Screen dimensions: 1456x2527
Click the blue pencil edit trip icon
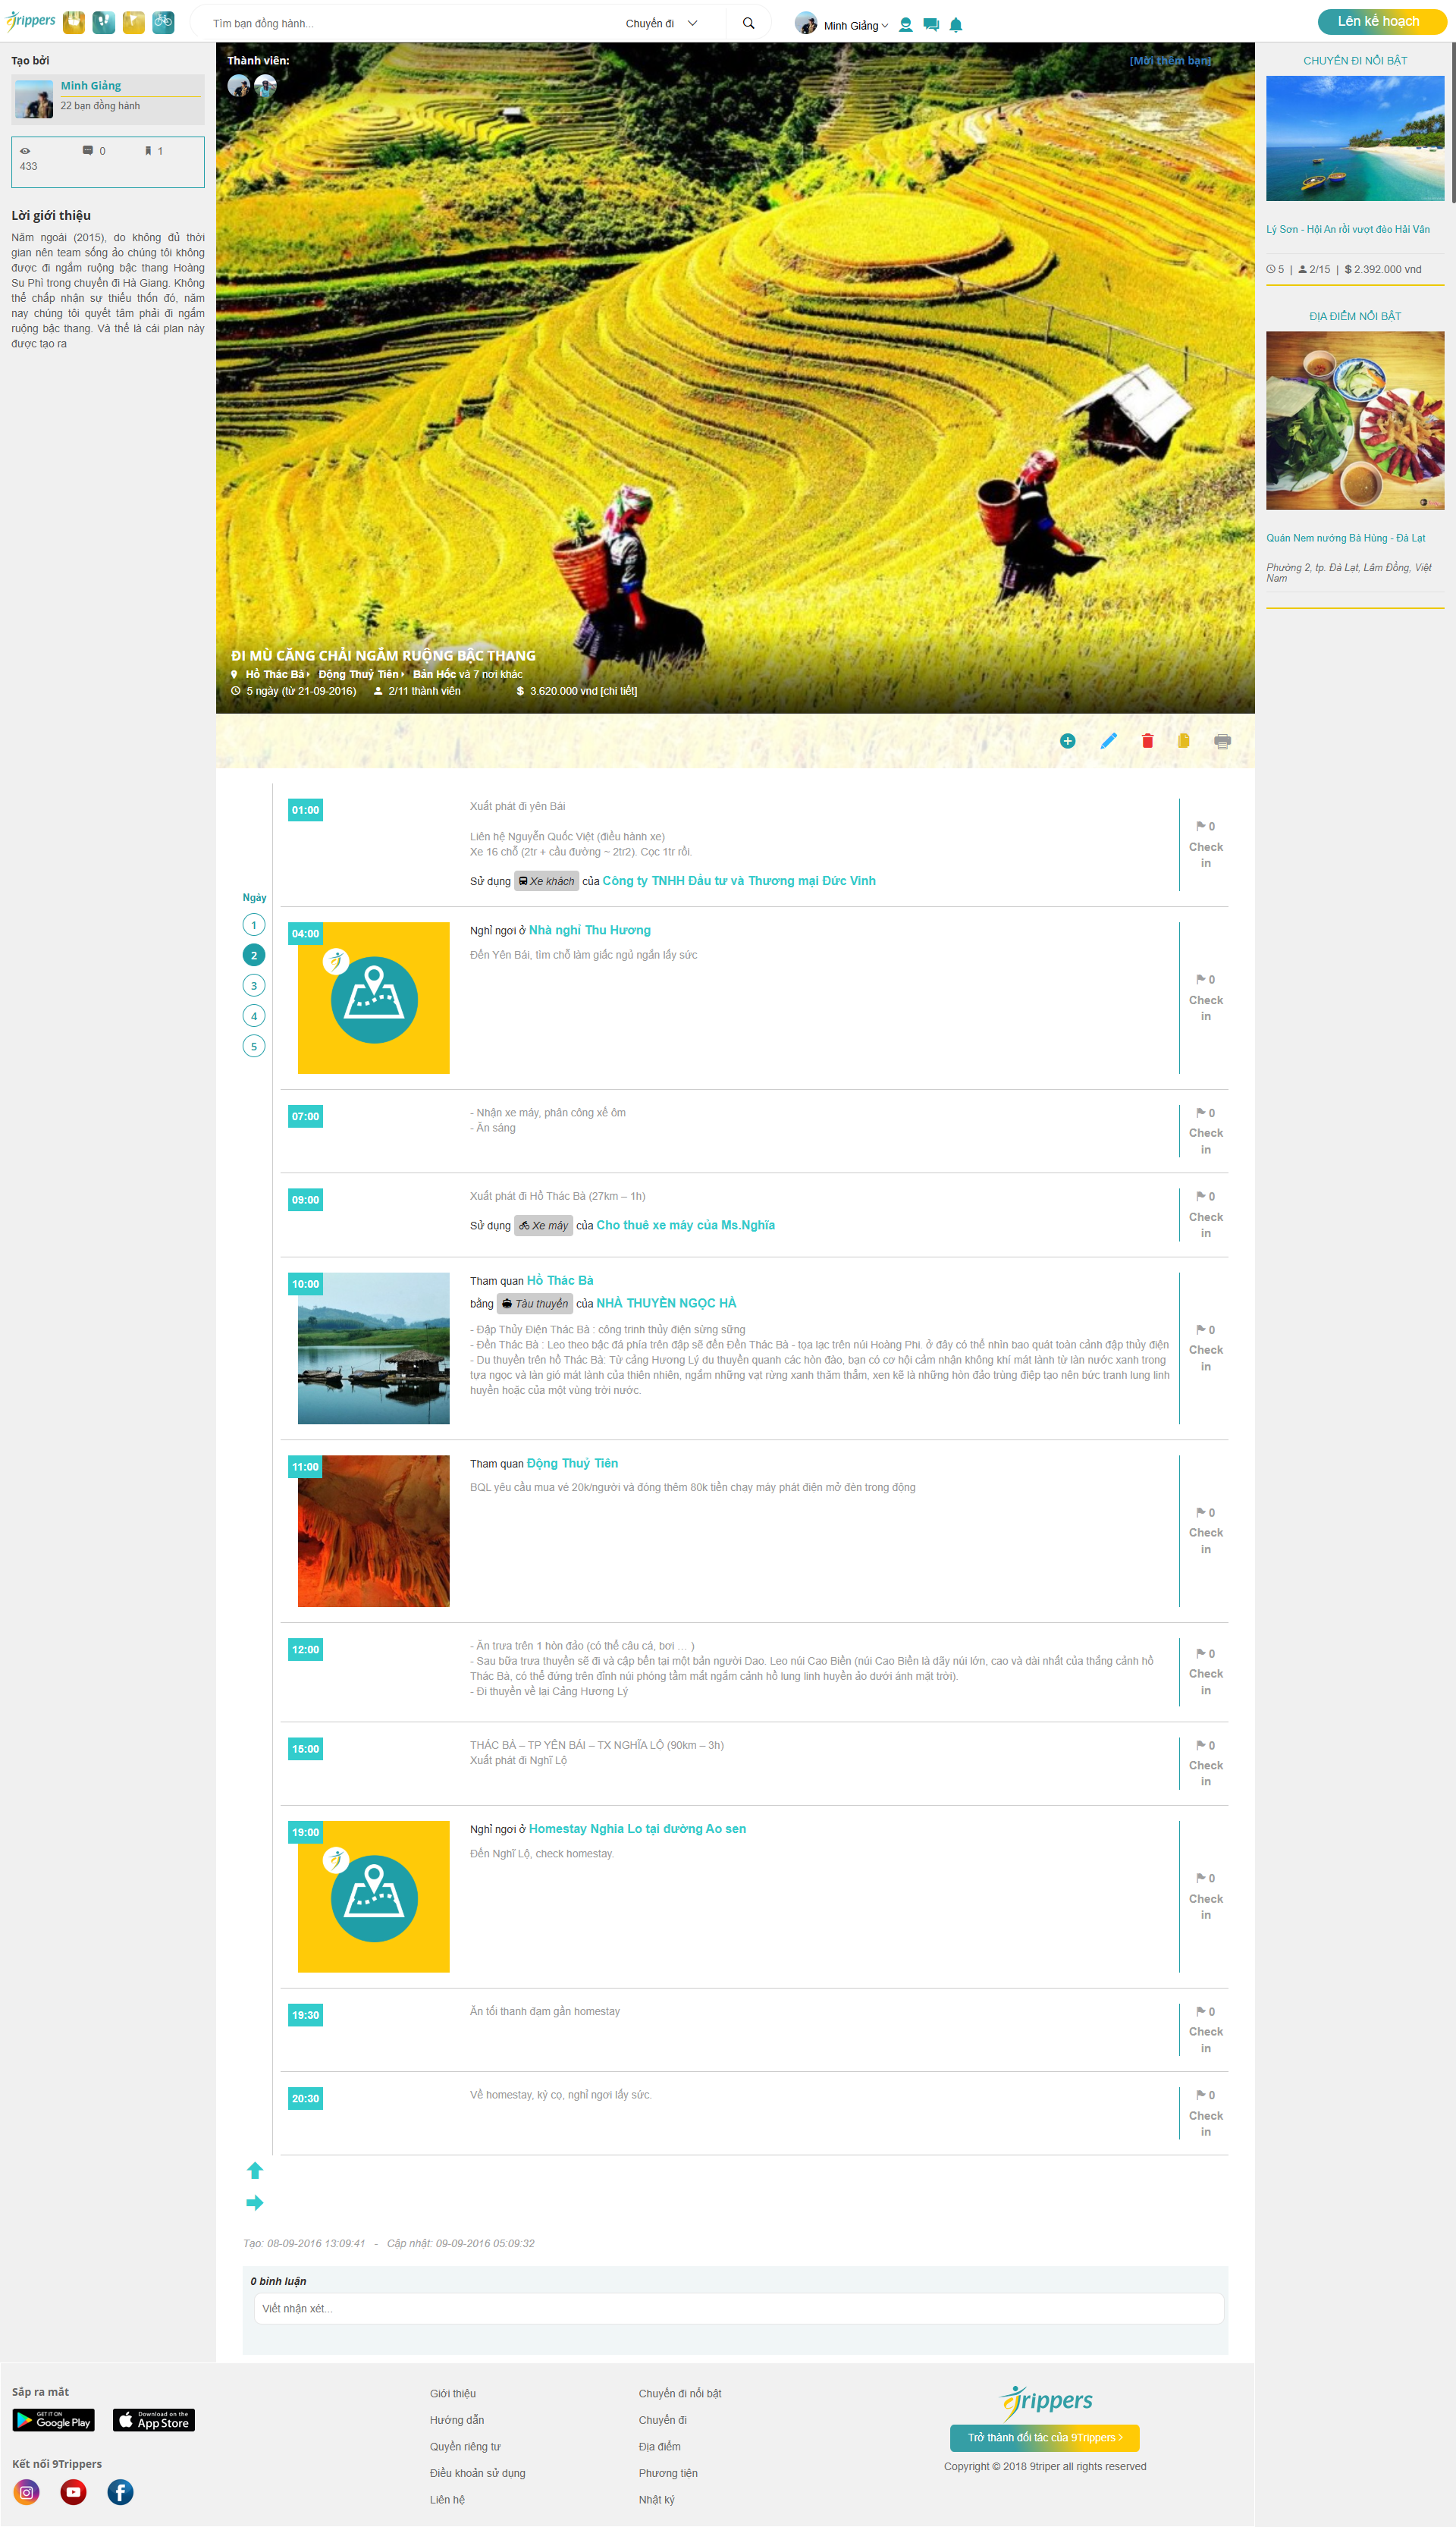[x=1108, y=741]
